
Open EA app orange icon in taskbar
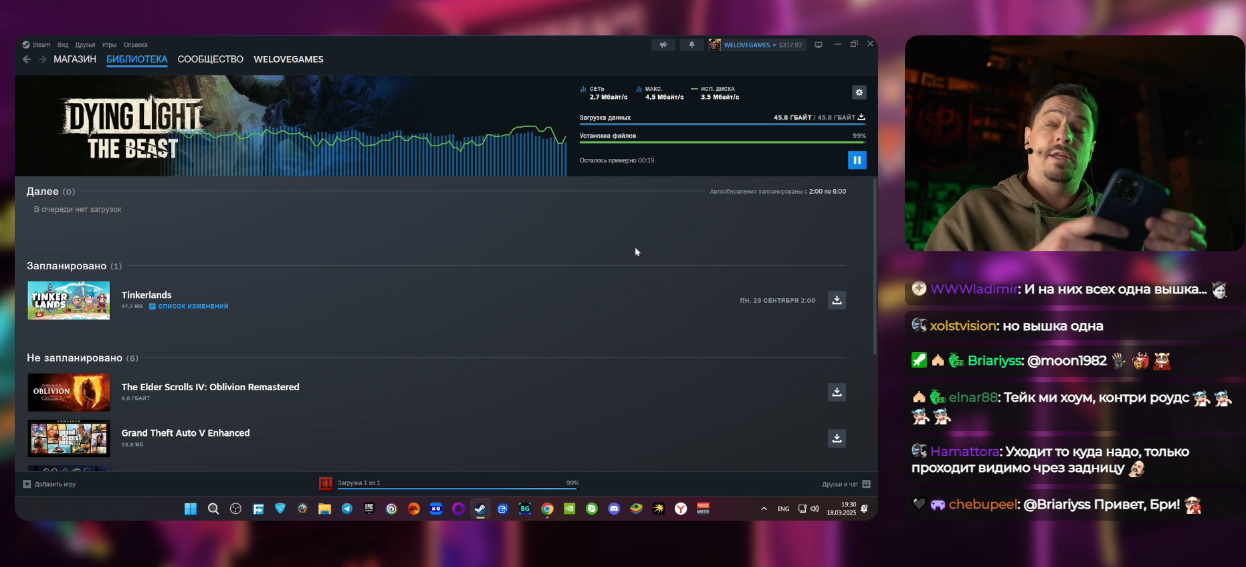413,509
